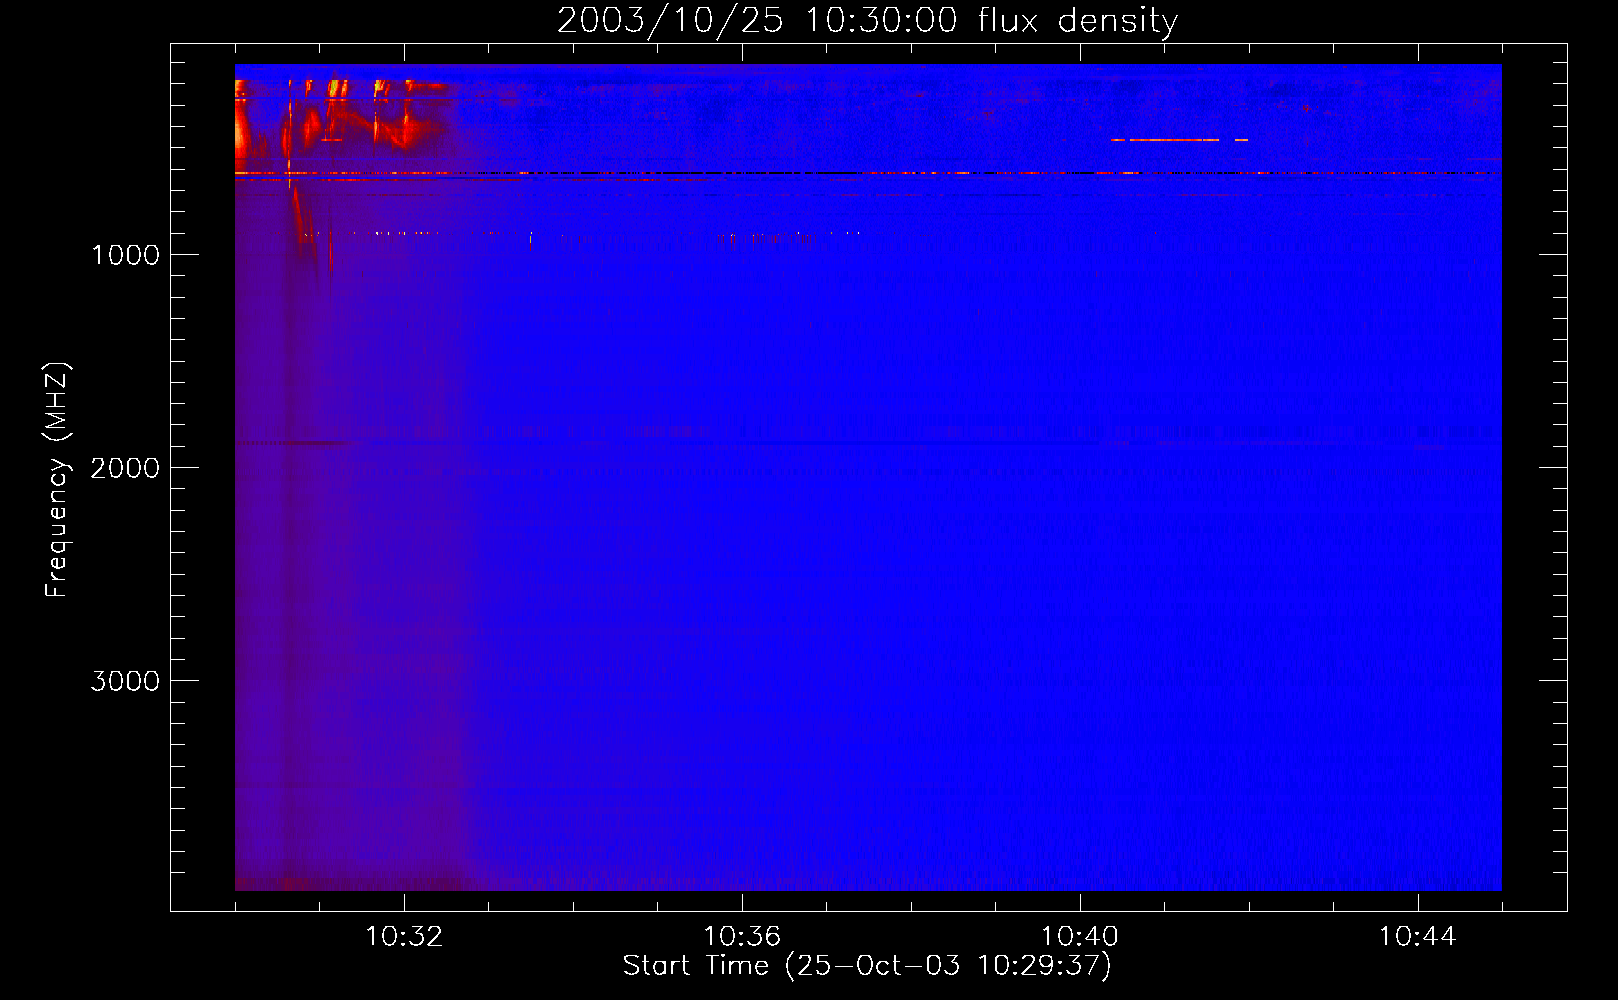Click the 10:32 time tick label

[404, 937]
